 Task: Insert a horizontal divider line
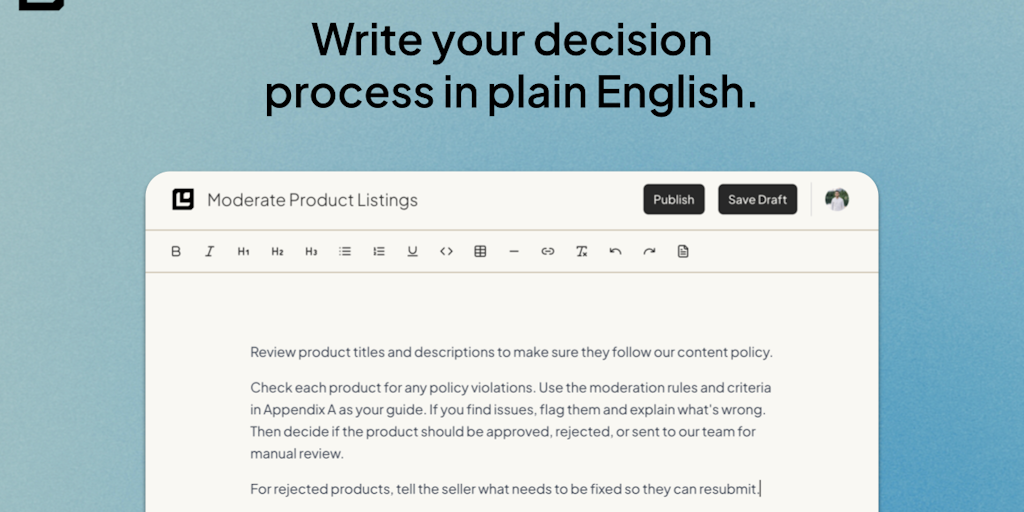(x=514, y=251)
